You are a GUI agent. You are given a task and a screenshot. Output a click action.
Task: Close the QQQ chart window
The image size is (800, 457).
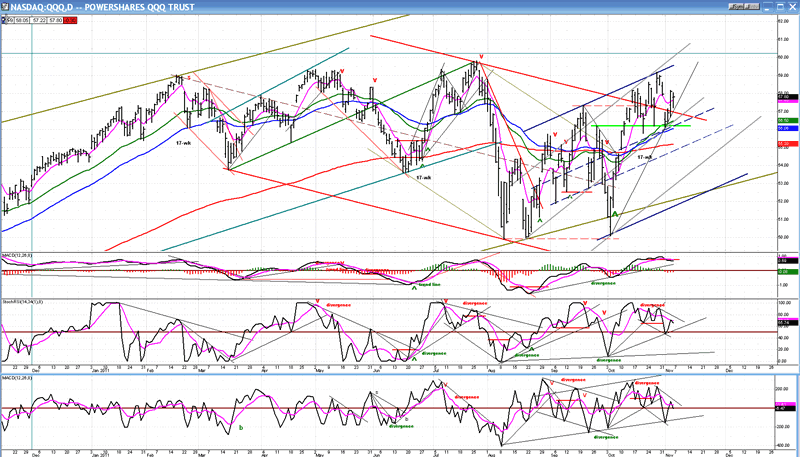pyautogui.click(x=792, y=7)
